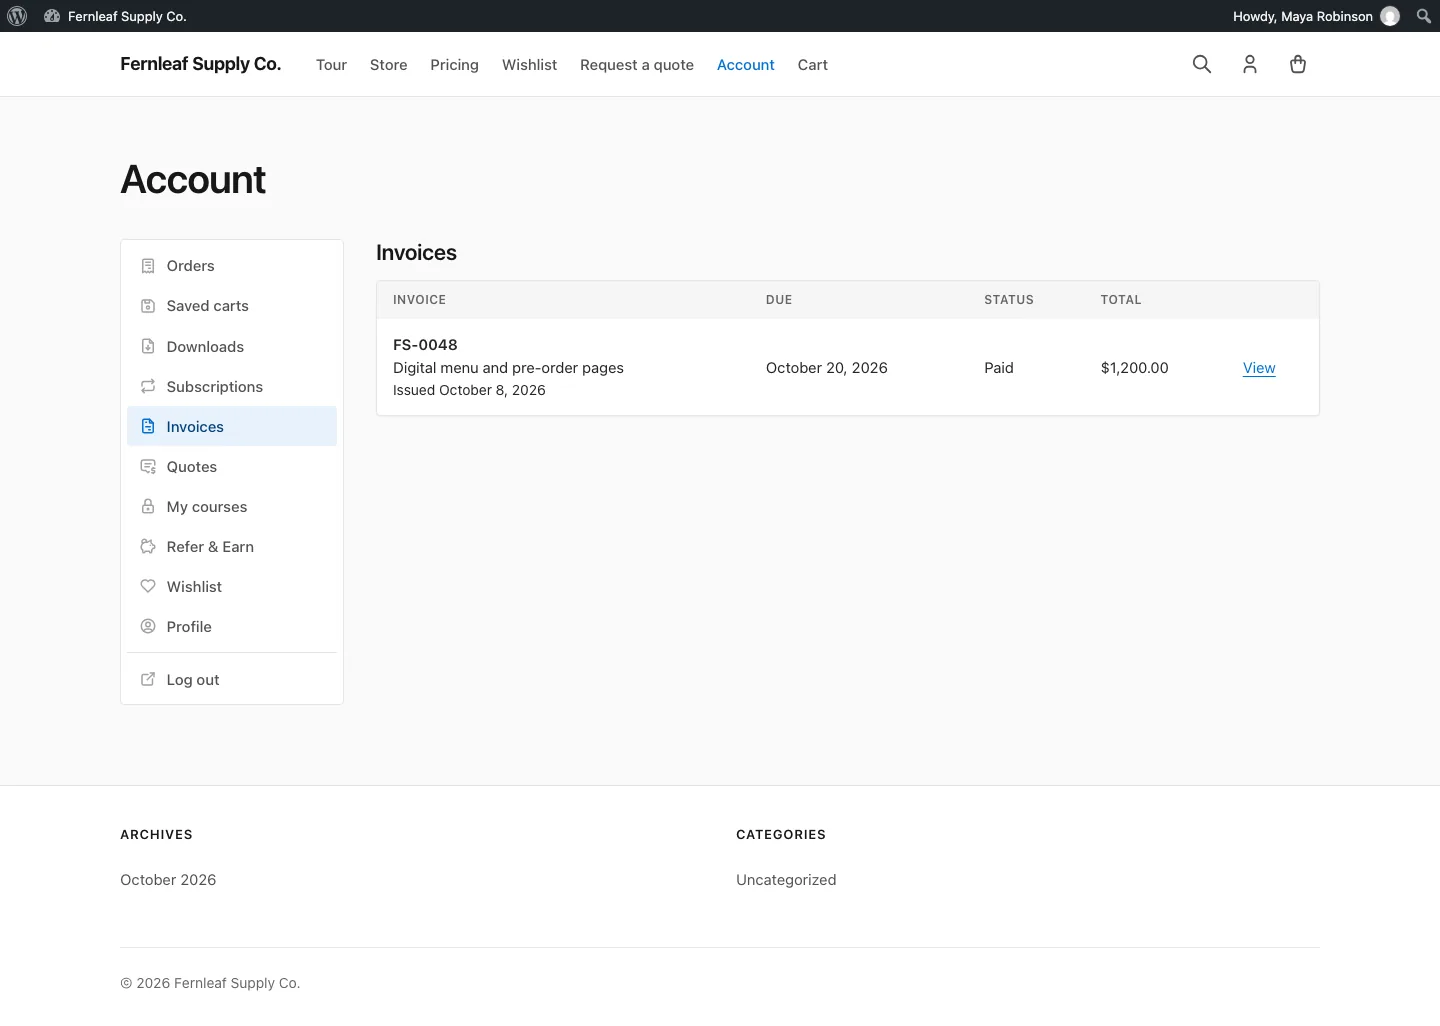Click the My courses lock icon

pyautogui.click(x=148, y=506)
